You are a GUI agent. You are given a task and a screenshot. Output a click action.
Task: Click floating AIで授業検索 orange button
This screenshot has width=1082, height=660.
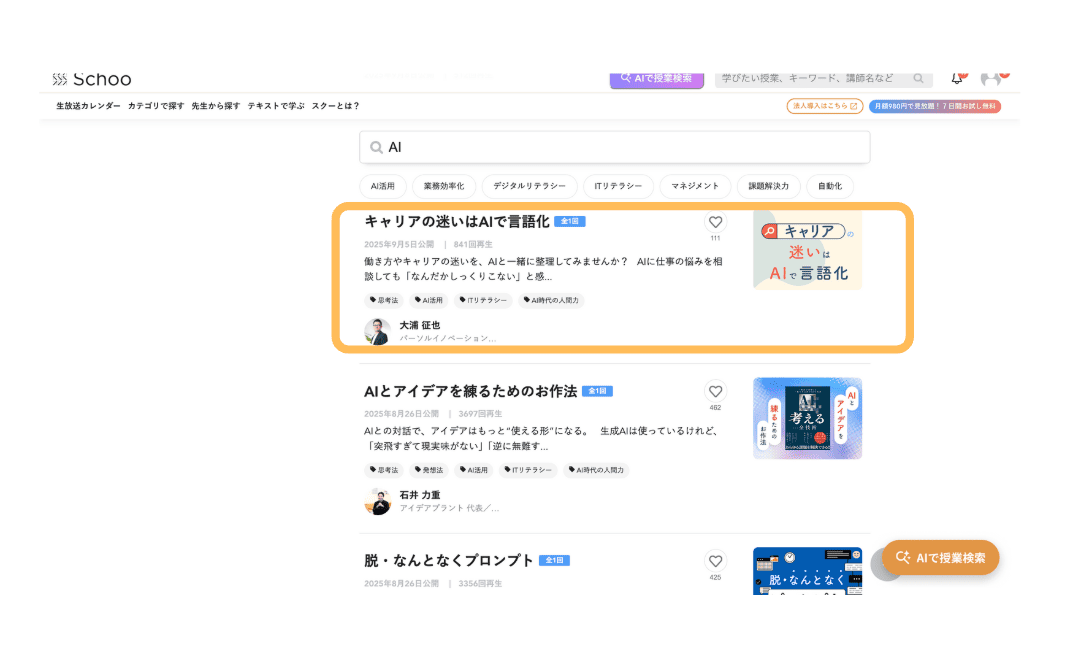point(940,558)
